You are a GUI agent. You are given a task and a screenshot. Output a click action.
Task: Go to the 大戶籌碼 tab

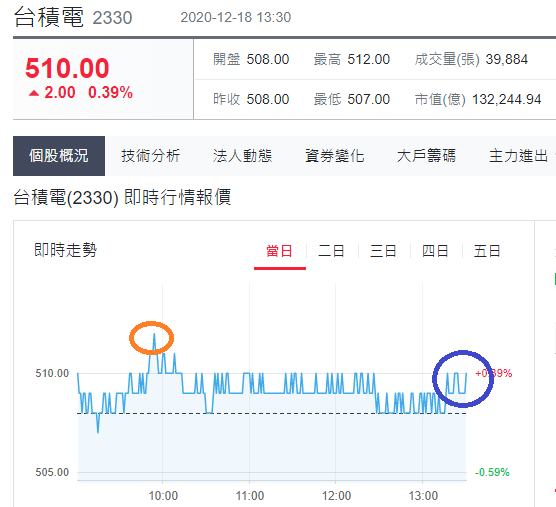(426, 156)
